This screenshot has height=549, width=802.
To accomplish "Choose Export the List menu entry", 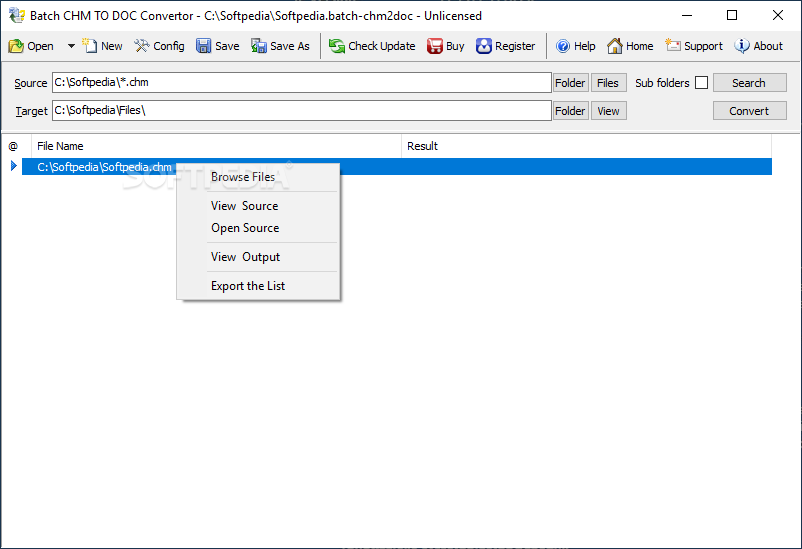I will coord(258,286).
